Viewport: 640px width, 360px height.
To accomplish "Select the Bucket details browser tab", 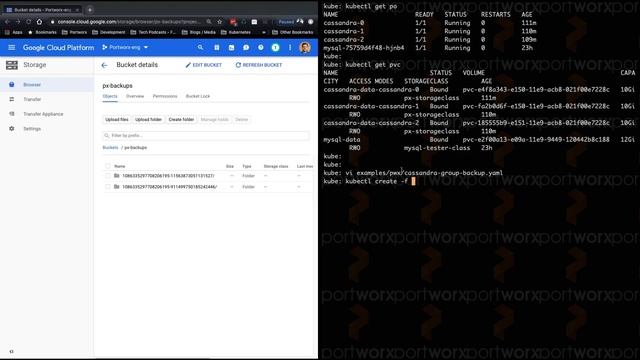I will pyautogui.click(x=42, y=9).
